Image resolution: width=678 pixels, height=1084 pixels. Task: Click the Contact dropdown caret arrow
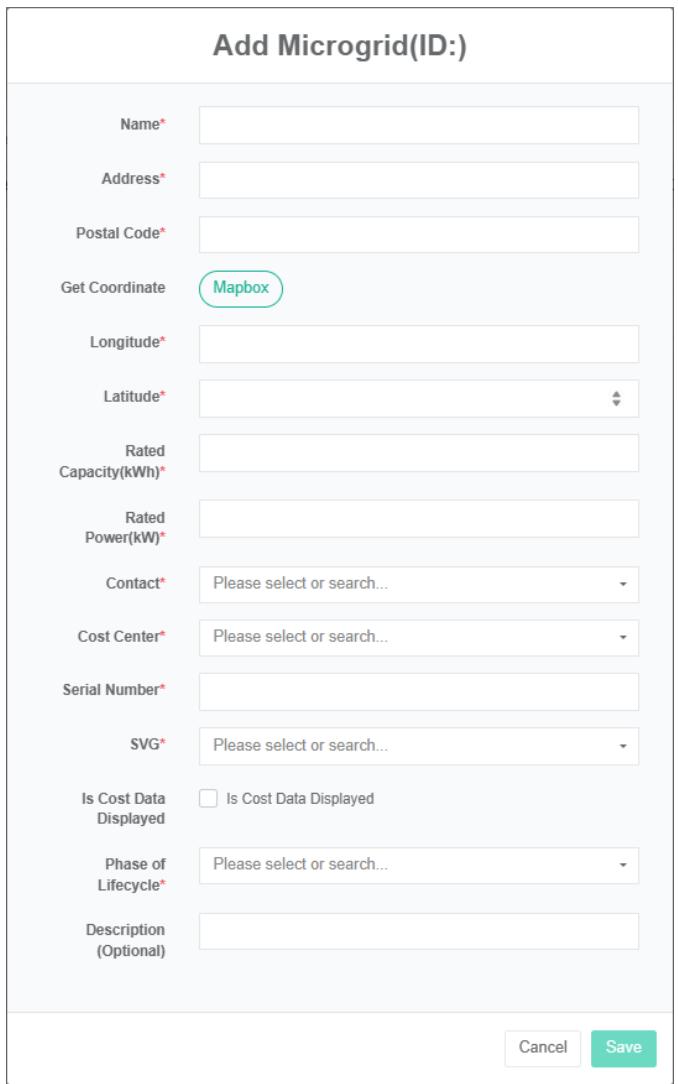(x=622, y=584)
